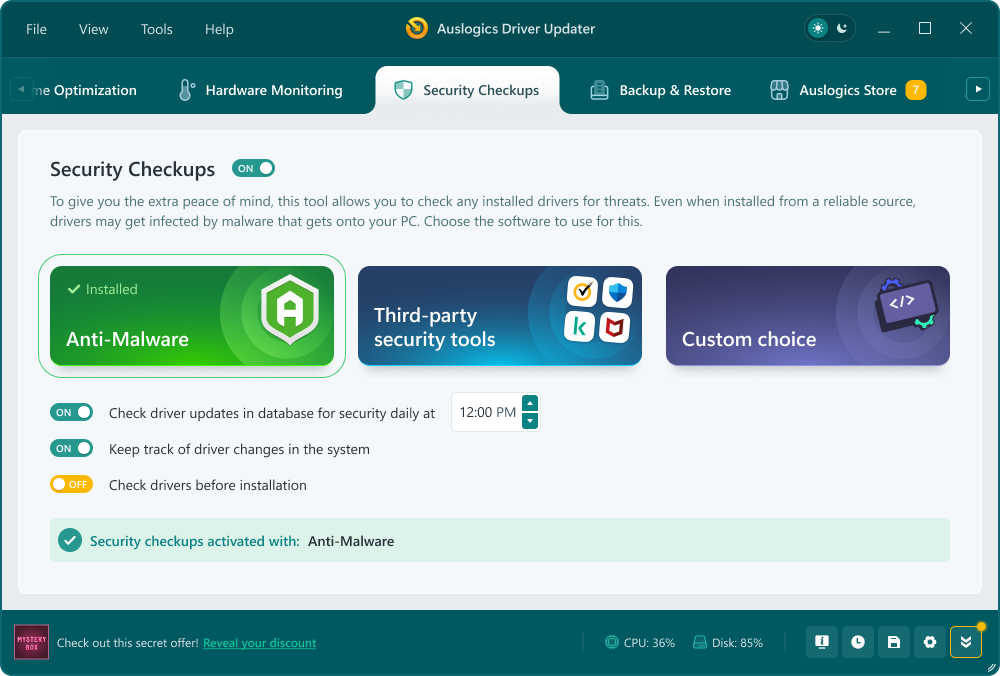
Task: Collapse the bottom panel with the double-chevron button
Action: coord(965,642)
